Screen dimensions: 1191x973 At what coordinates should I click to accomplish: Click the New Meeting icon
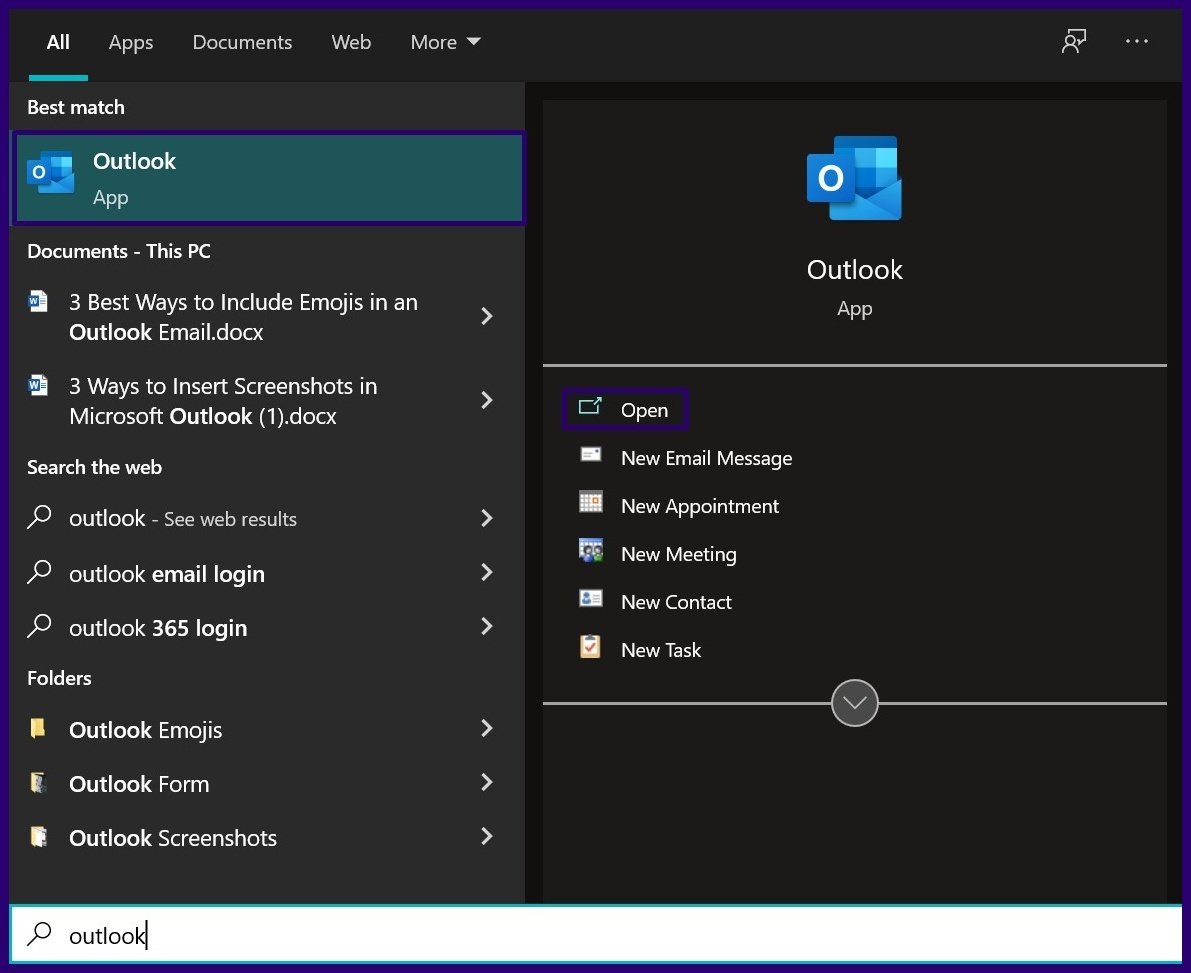click(x=591, y=551)
